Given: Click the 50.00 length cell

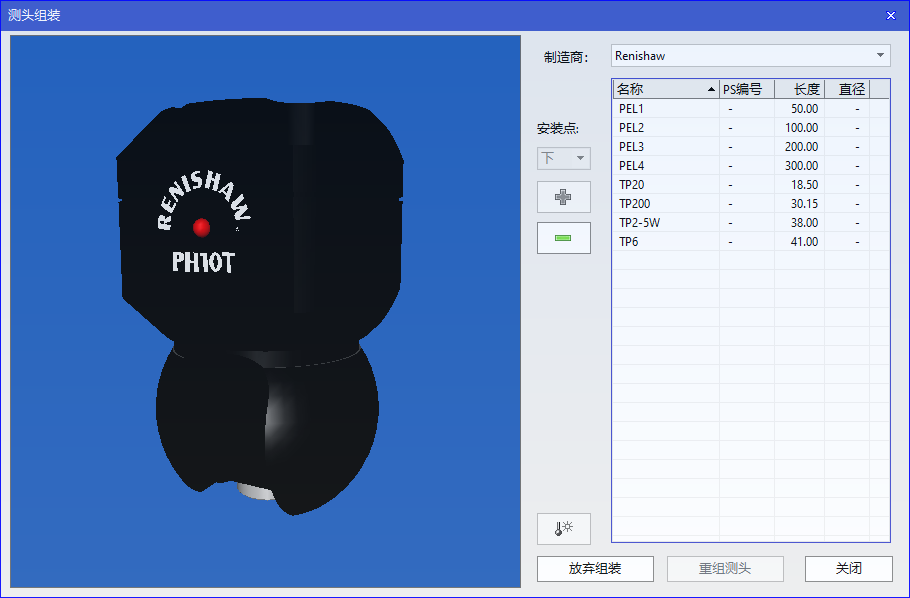Looking at the screenshot, I should 800,109.
